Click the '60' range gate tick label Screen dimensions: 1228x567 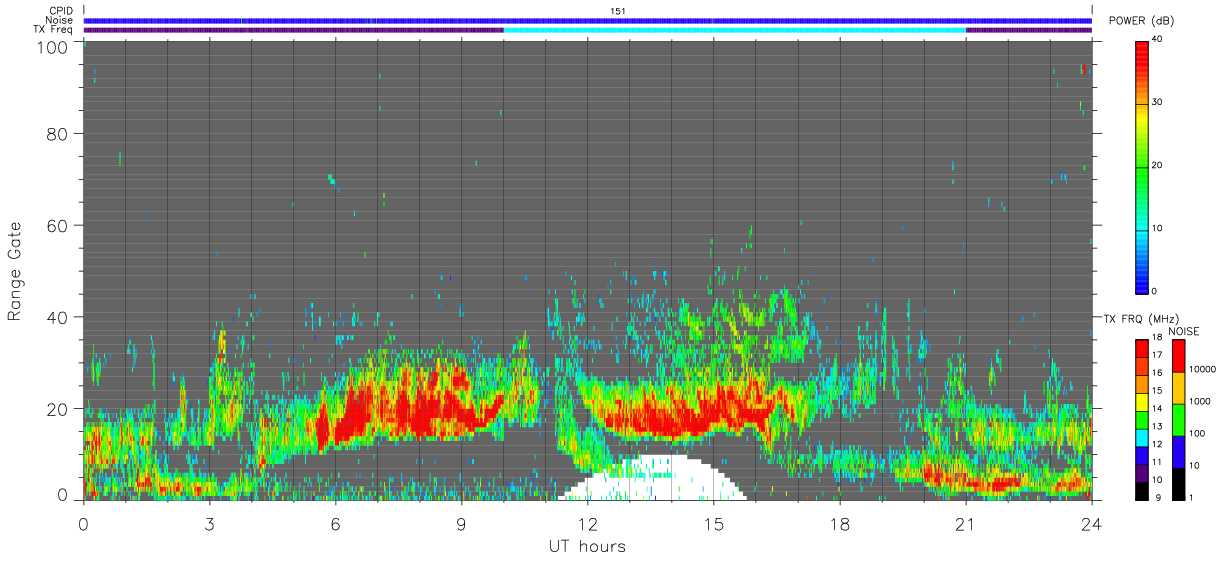pos(57,226)
